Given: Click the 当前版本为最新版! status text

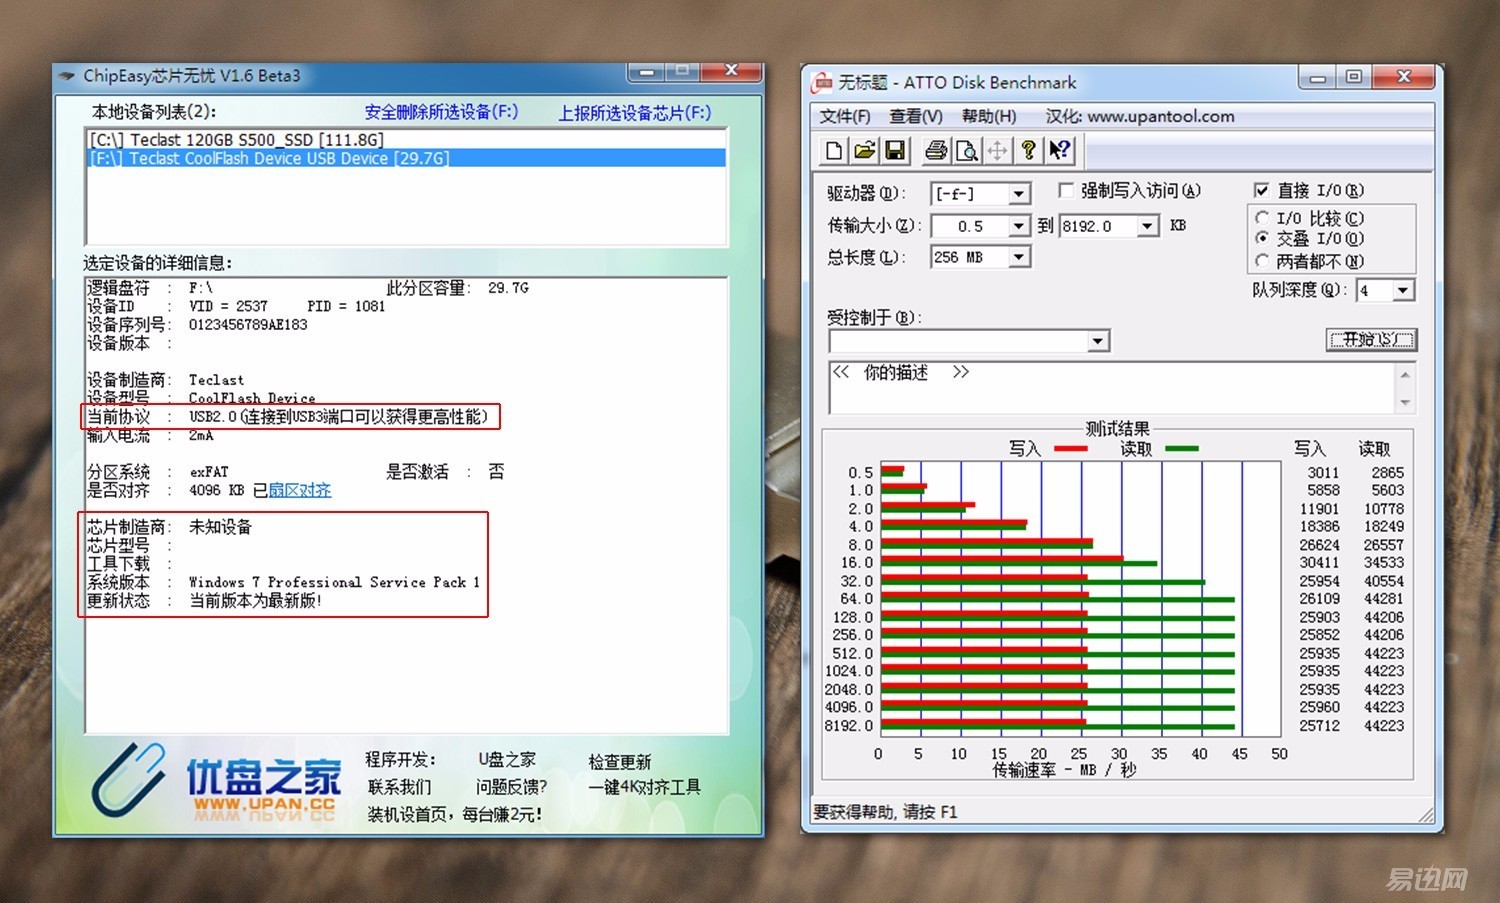Looking at the screenshot, I should click(x=256, y=600).
